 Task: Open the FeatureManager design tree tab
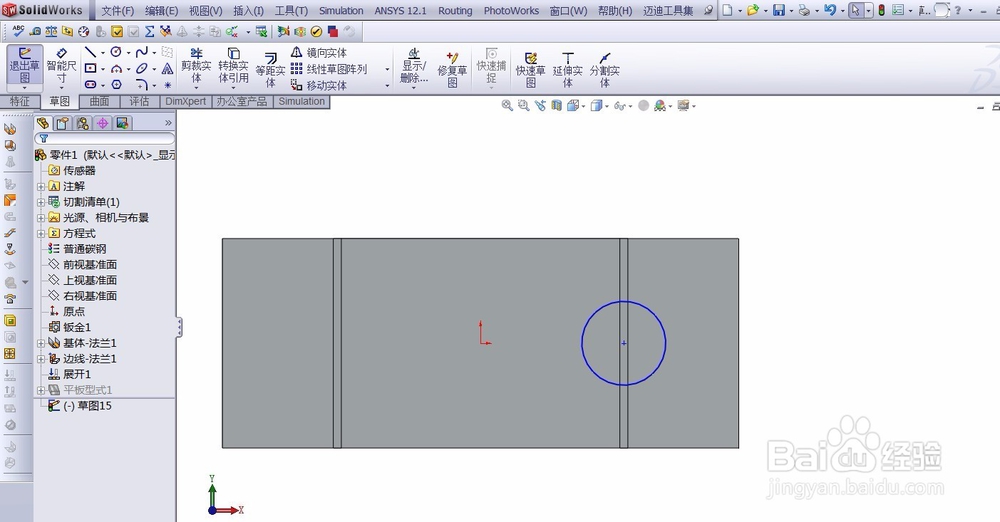click(43, 123)
